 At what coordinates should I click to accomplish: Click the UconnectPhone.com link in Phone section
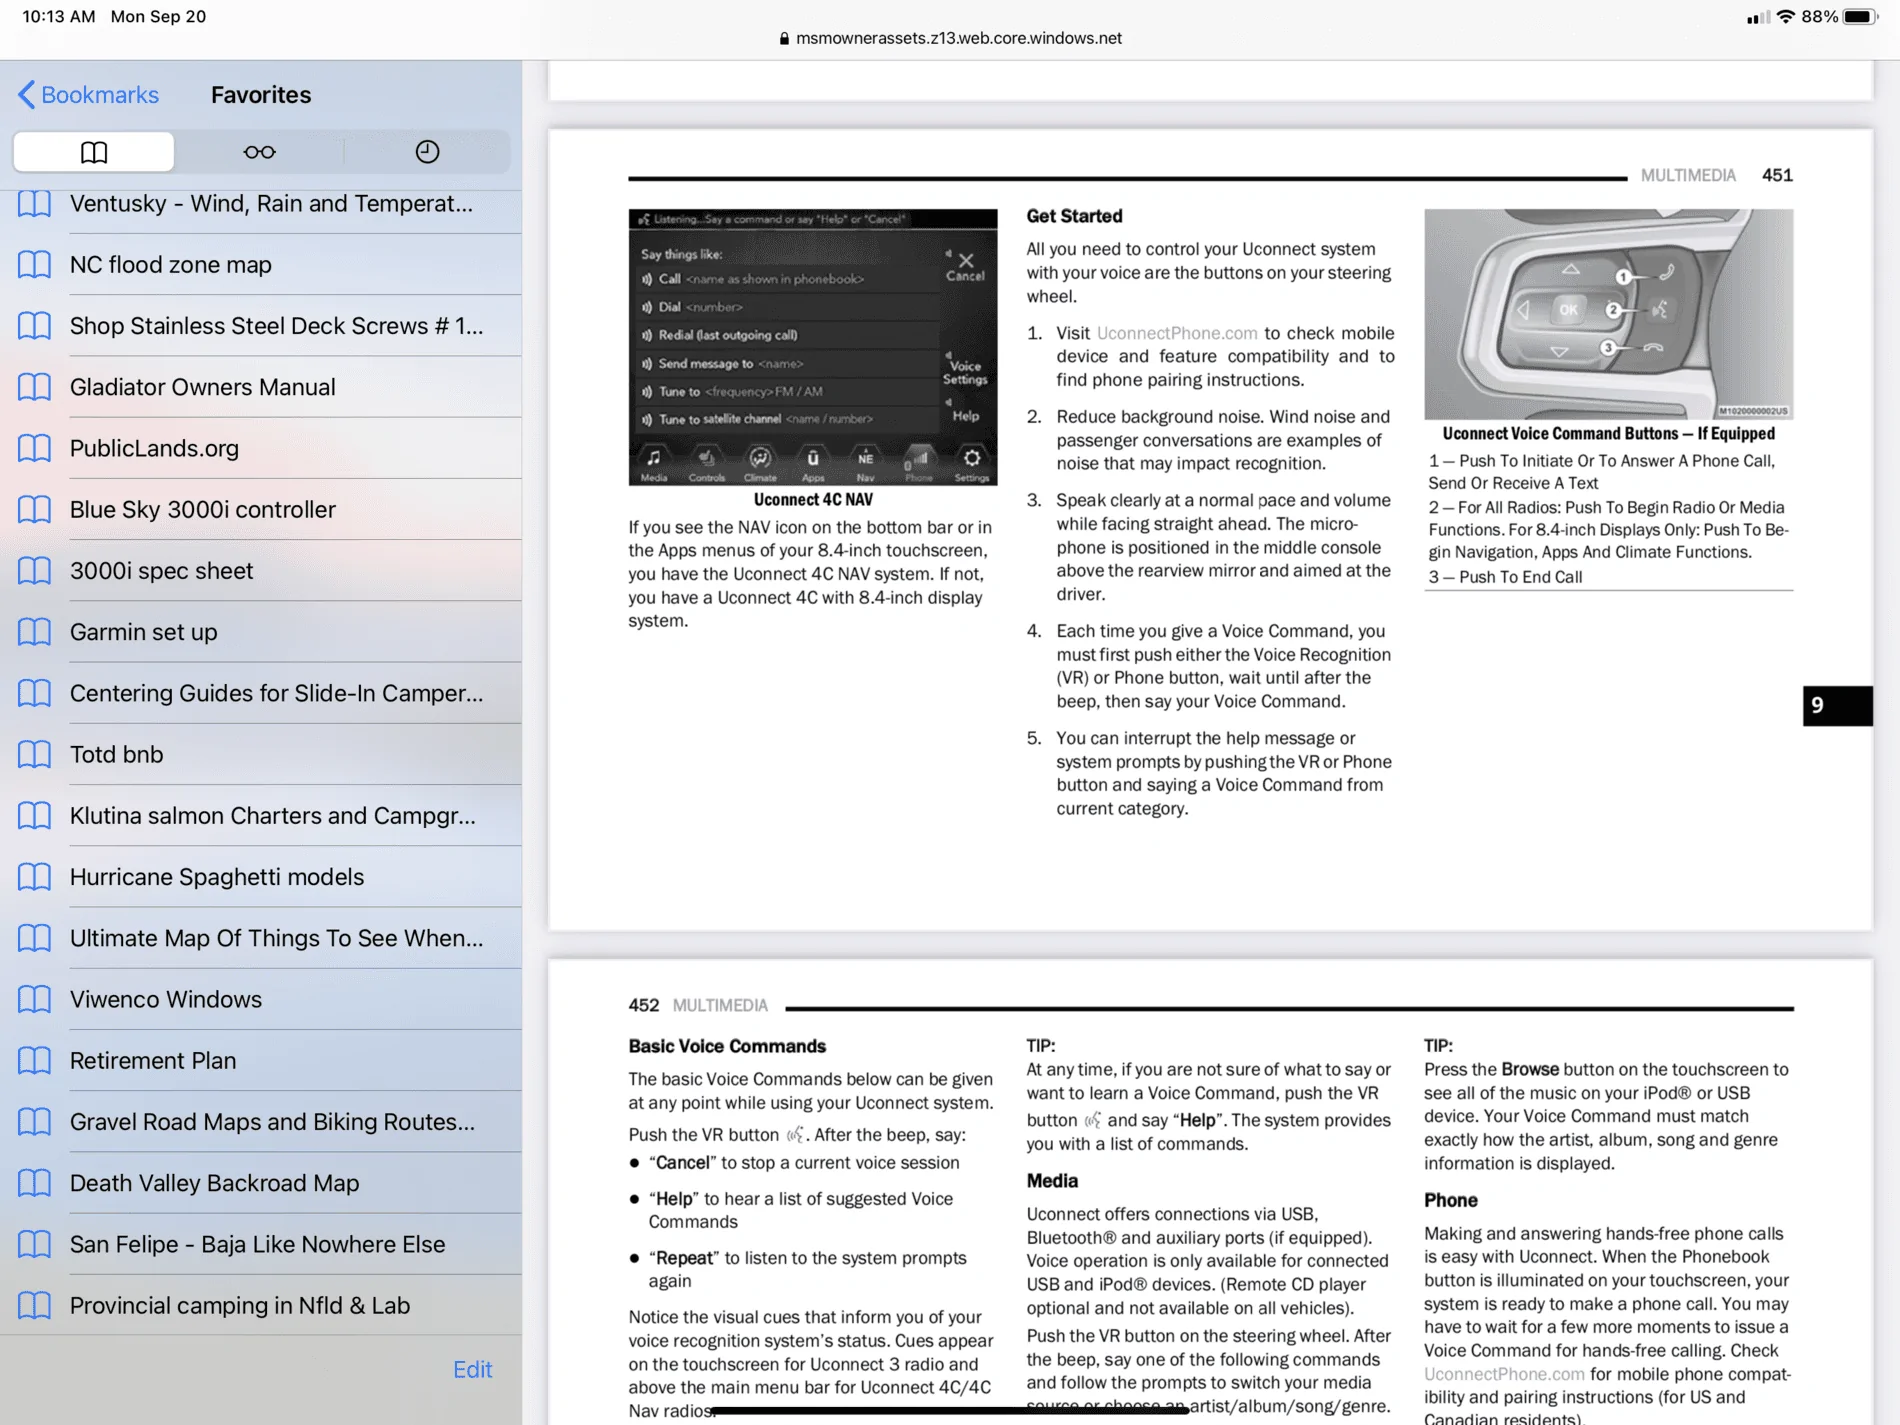[x=1504, y=1374]
